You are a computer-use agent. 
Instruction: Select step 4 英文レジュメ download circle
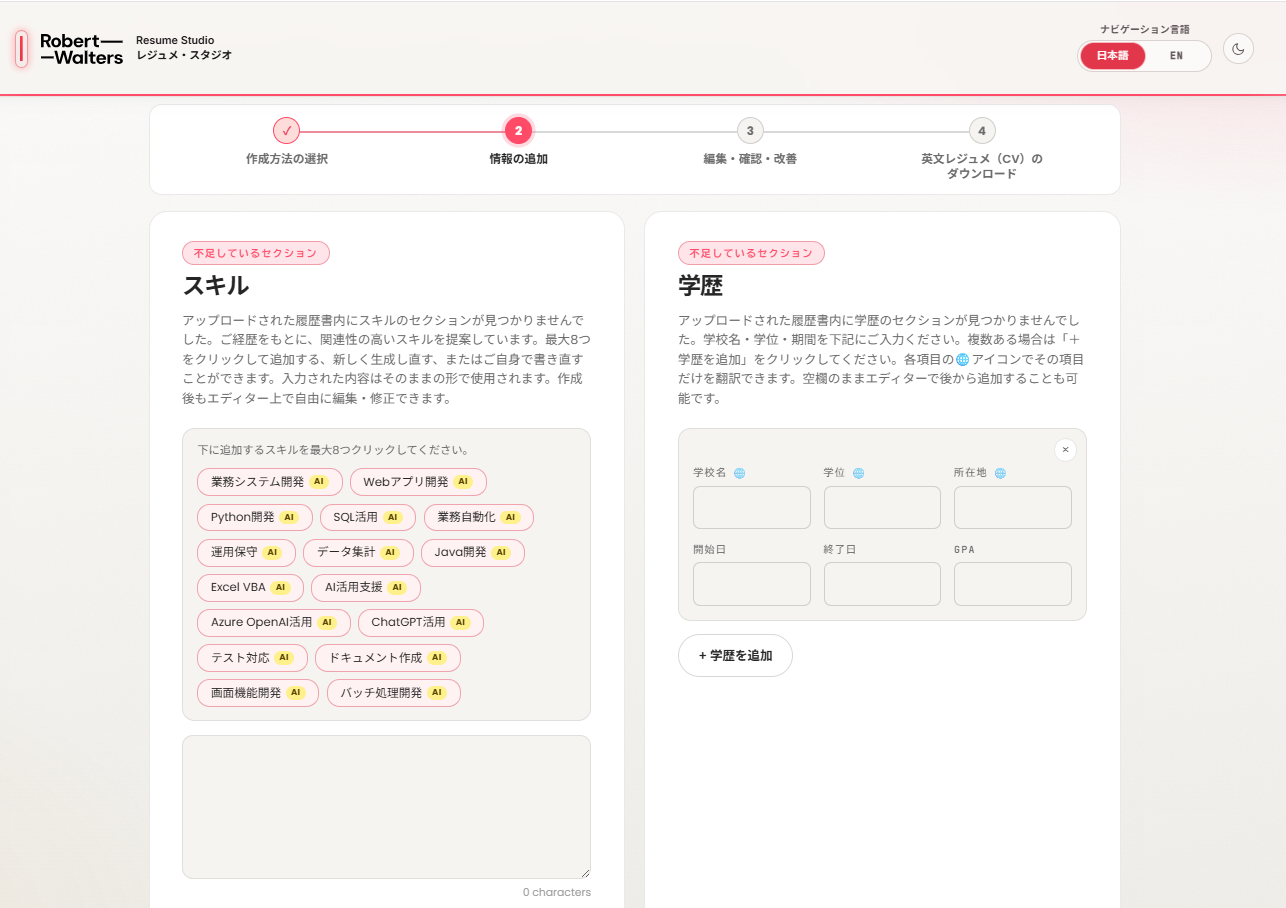pos(982,130)
